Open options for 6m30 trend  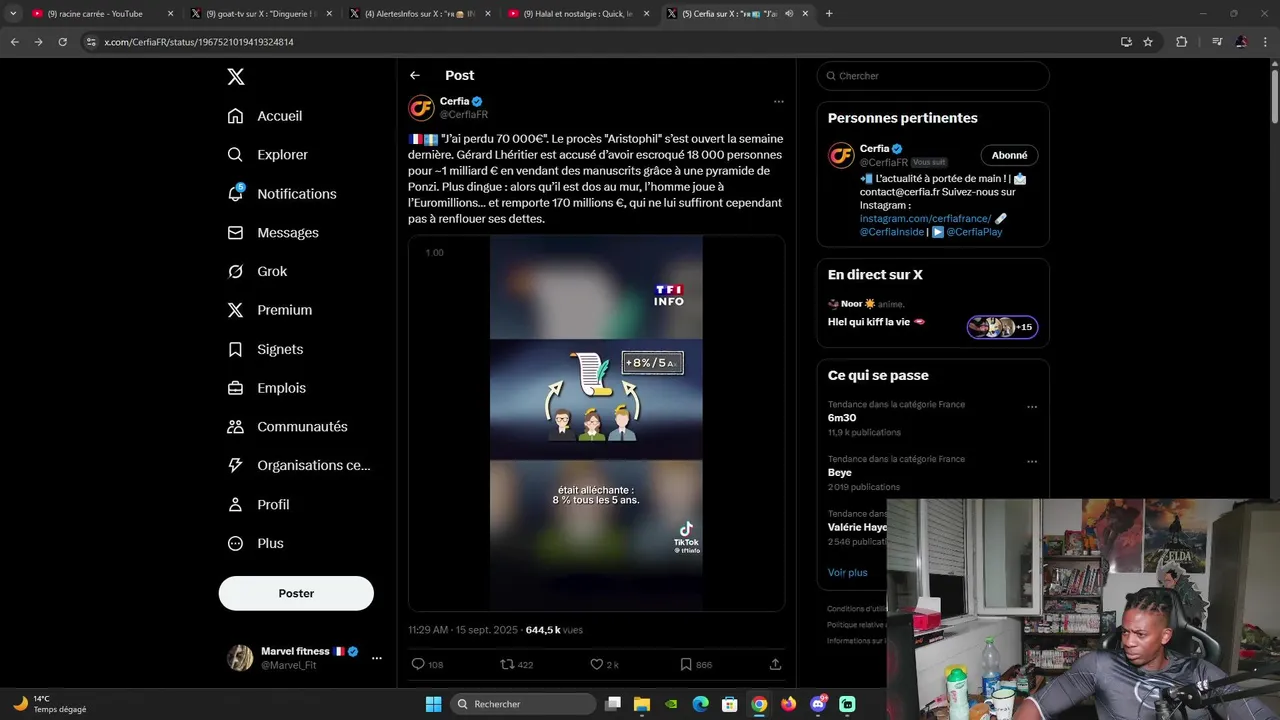click(x=1032, y=407)
